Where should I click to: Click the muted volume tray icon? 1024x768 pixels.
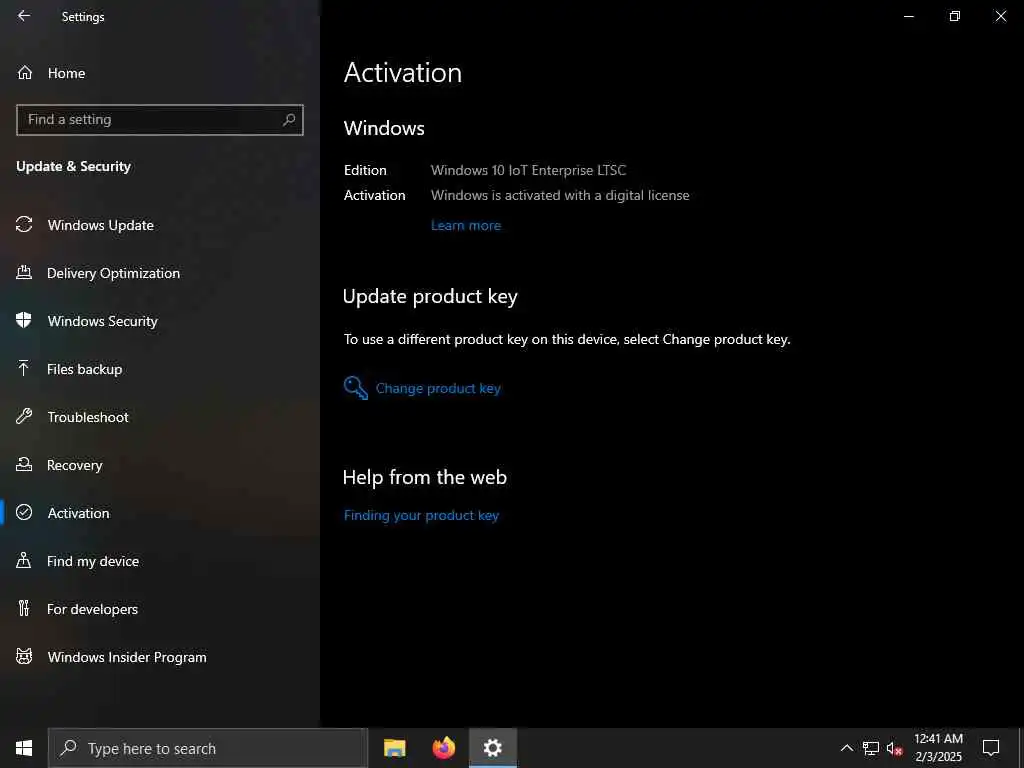click(x=894, y=748)
